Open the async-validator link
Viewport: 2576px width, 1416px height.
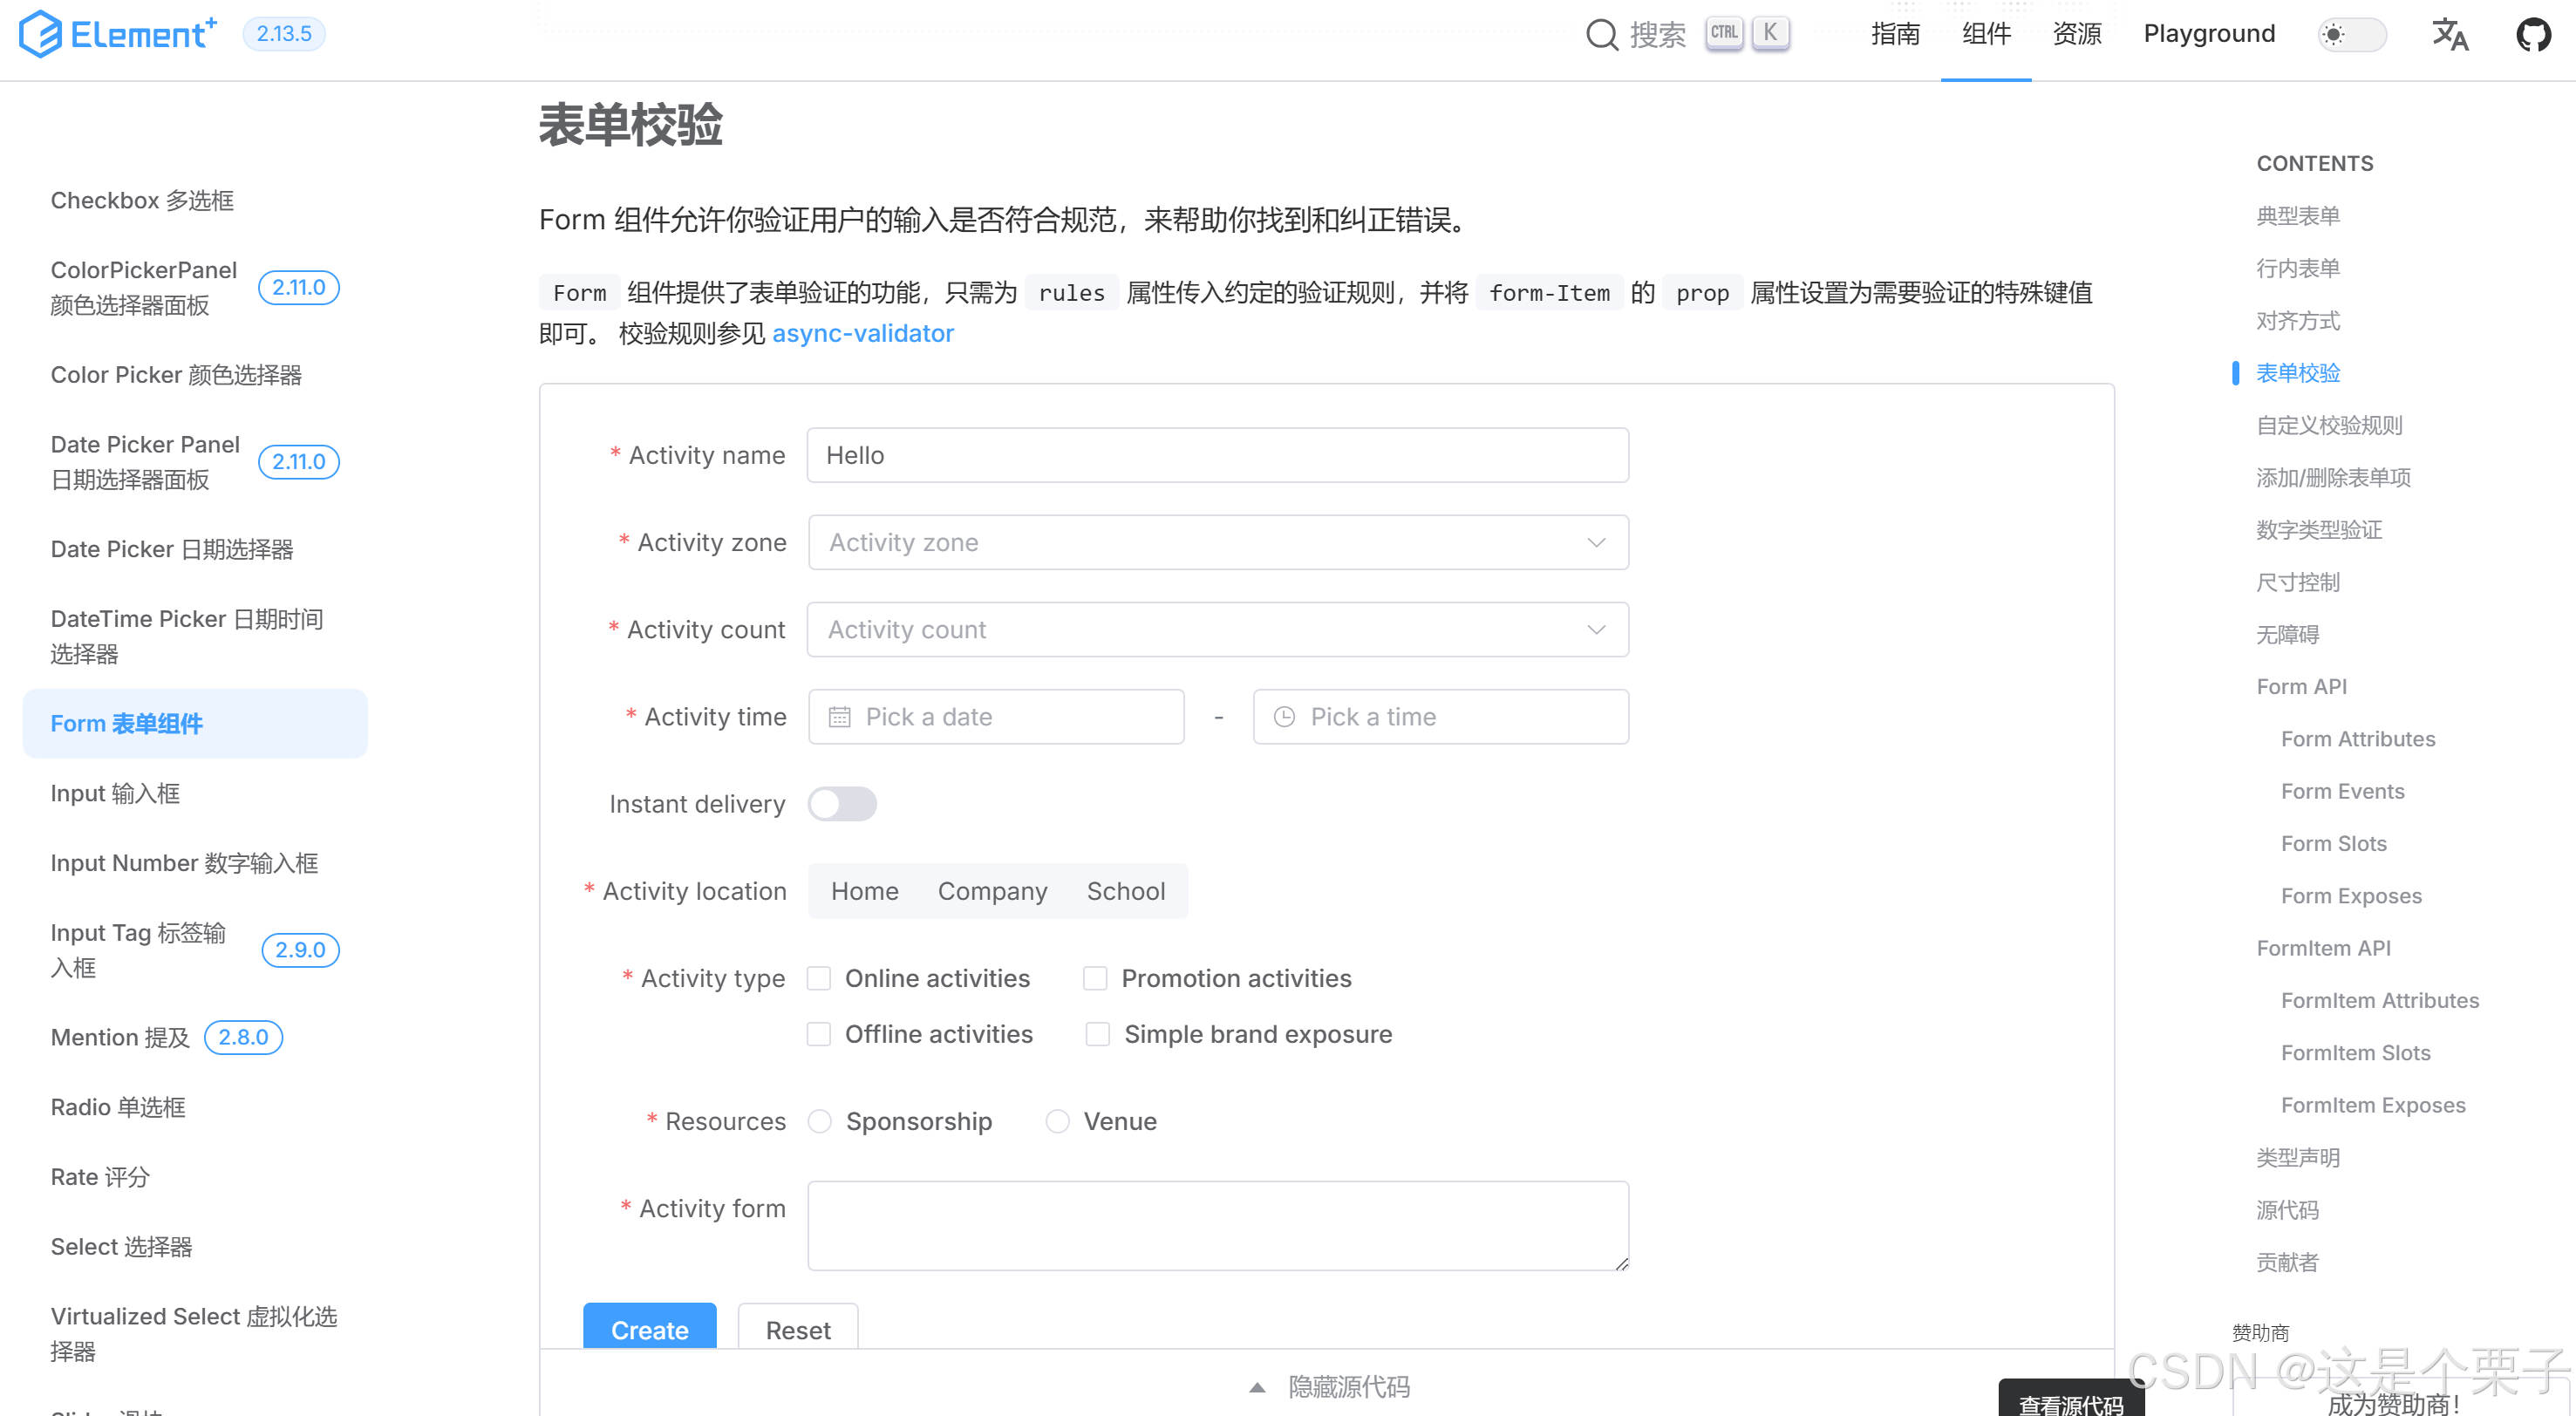pyautogui.click(x=862, y=333)
